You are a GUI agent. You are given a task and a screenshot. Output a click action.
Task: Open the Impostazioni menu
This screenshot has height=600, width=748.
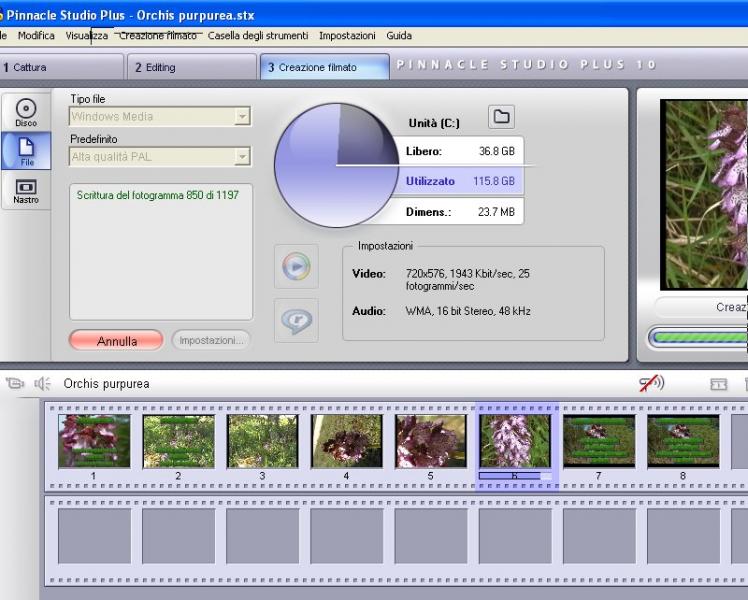[347, 35]
